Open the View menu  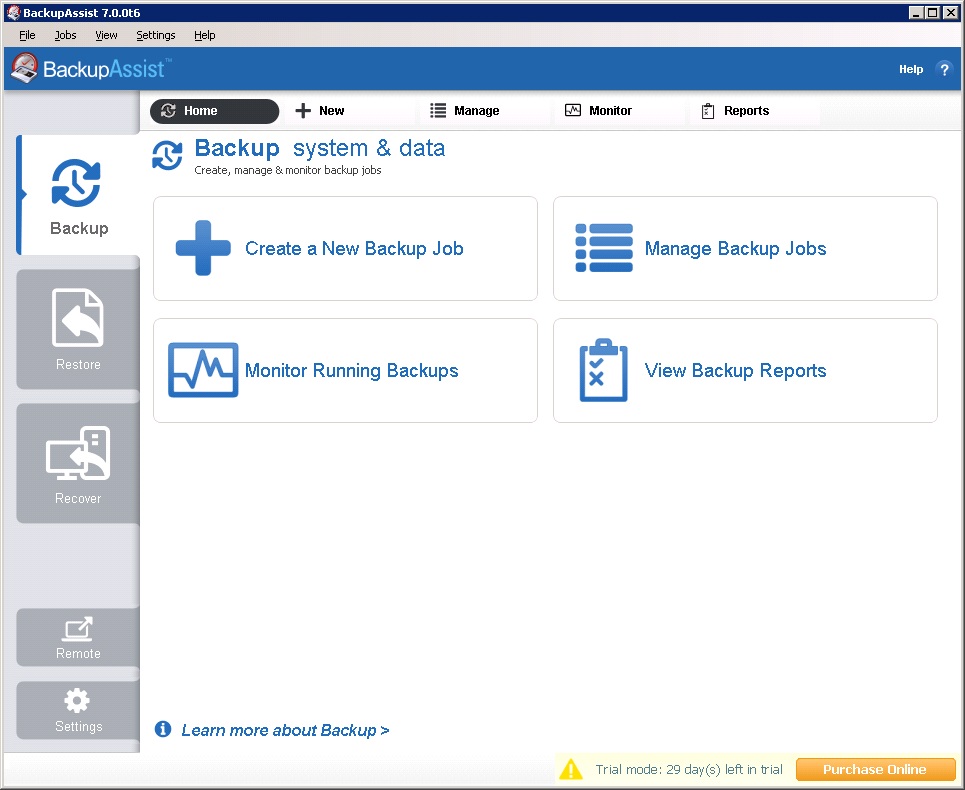[106, 35]
